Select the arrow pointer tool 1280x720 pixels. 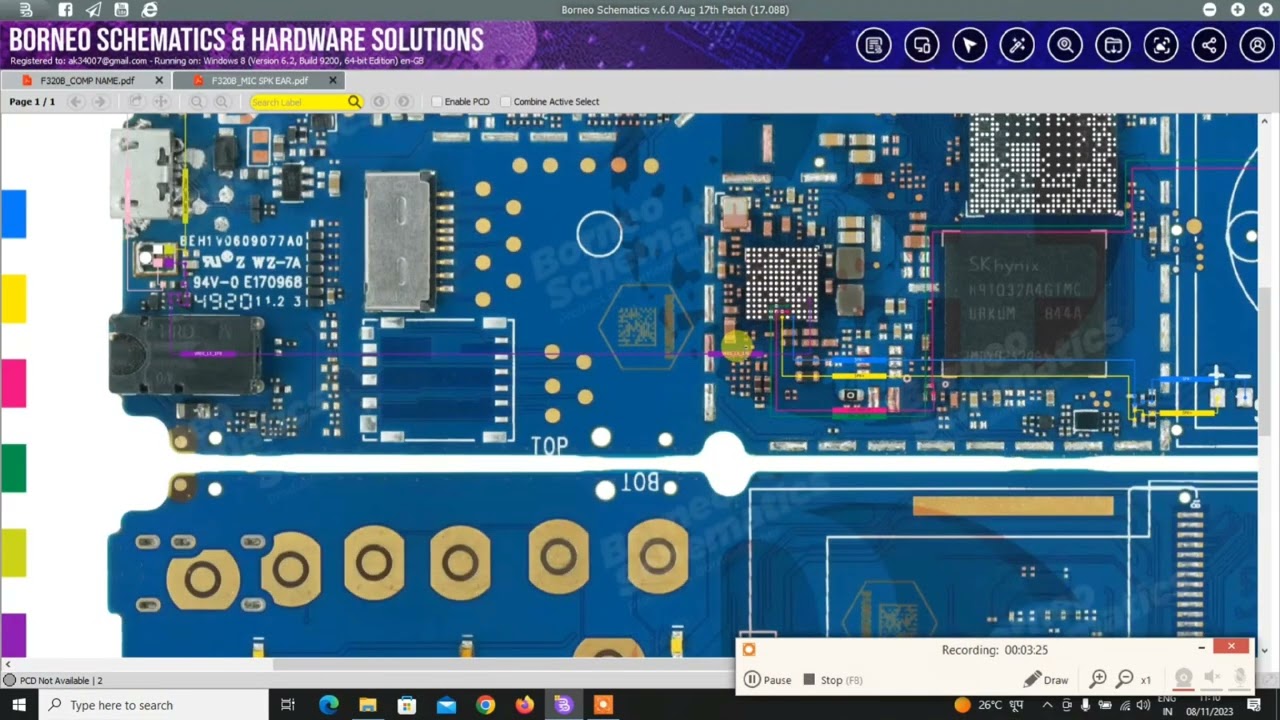pos(969,45)
